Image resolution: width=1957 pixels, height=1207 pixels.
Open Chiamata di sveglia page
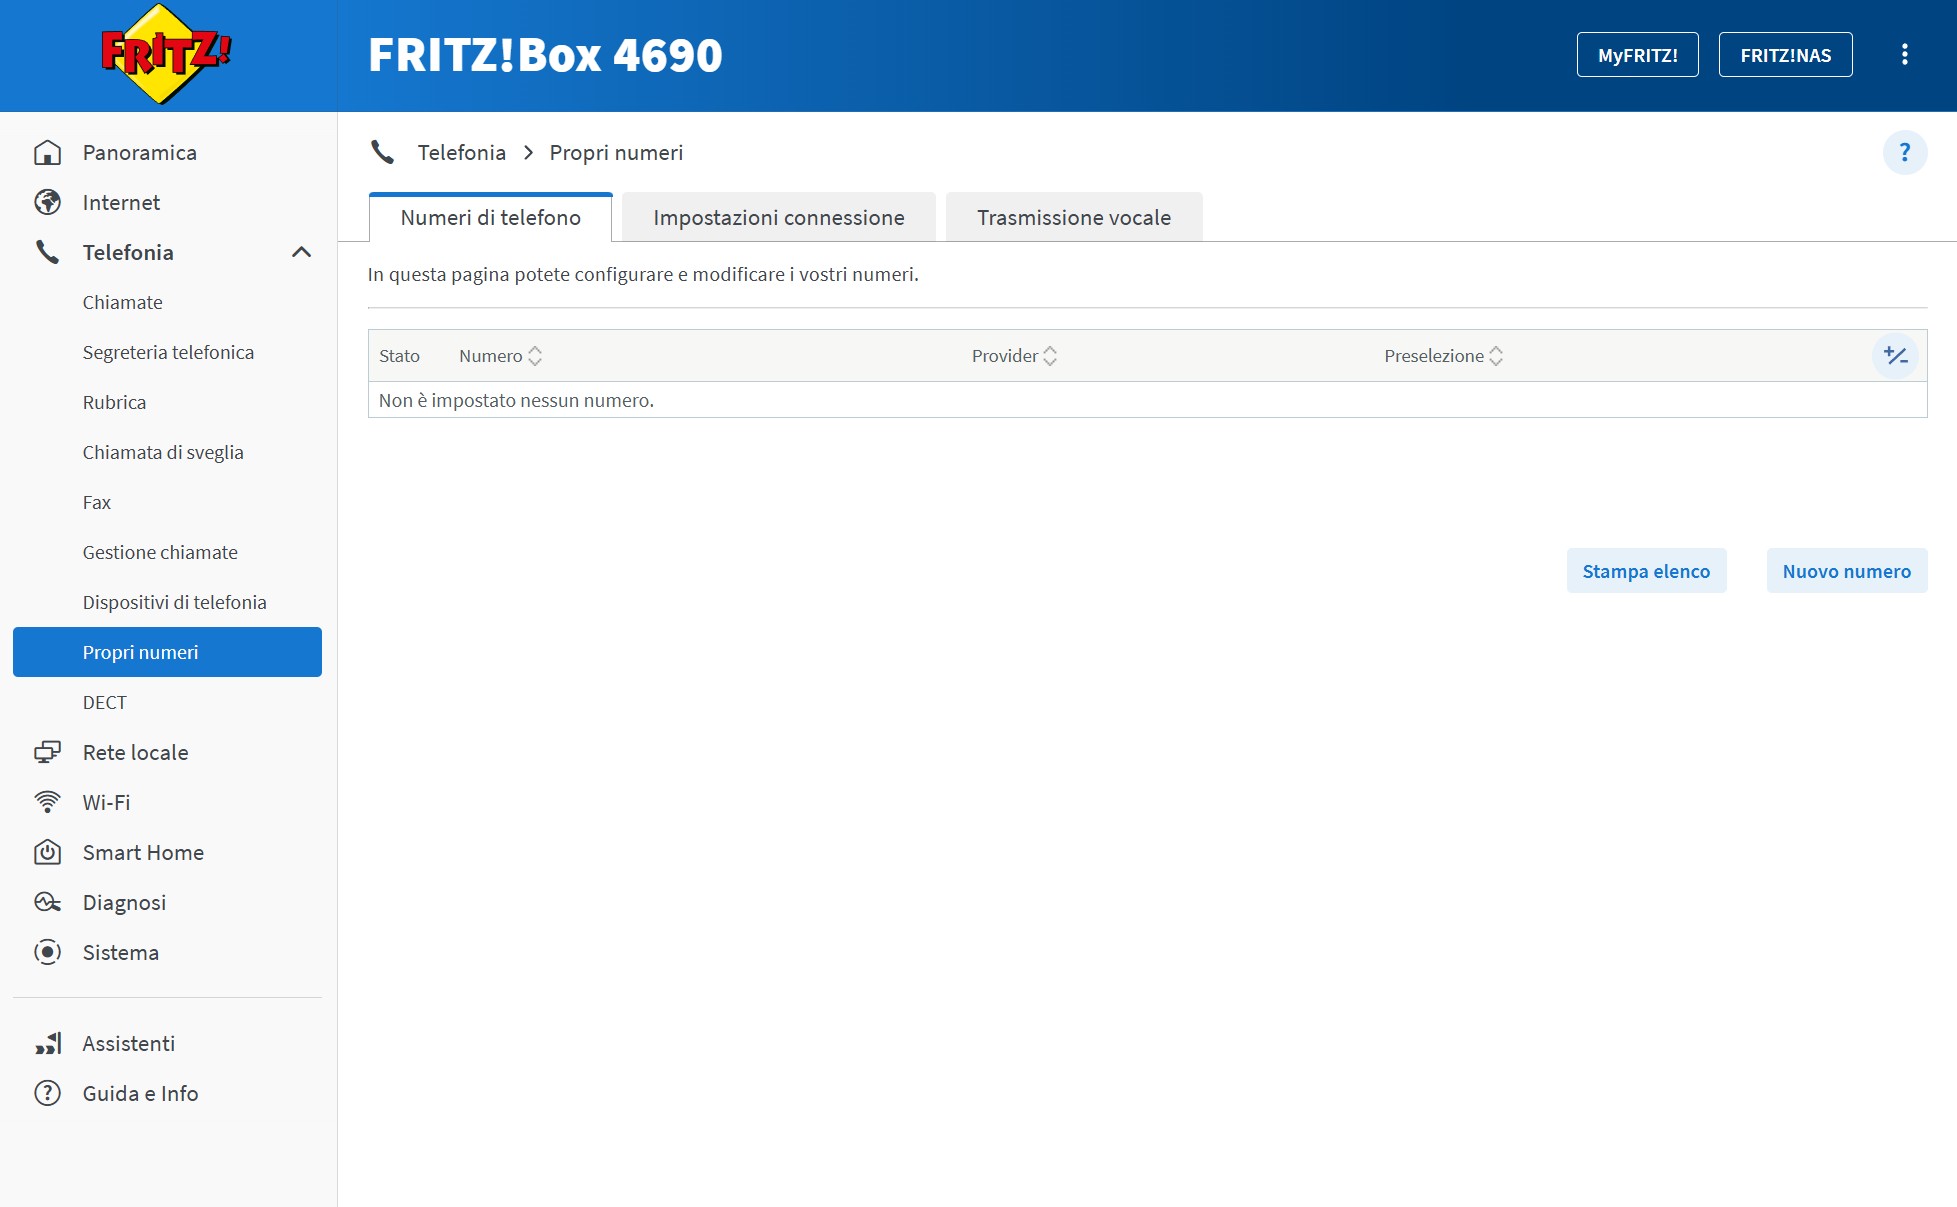163,452
